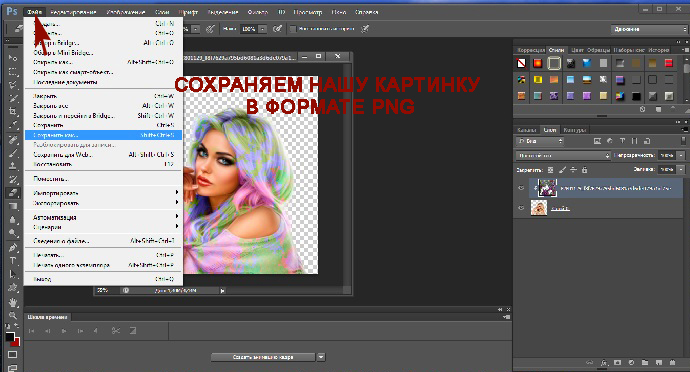The height and width of the screenshot is (372, 690).
Task: Click the no-style white swatch with red slash
Action: [x=521, y=64]
